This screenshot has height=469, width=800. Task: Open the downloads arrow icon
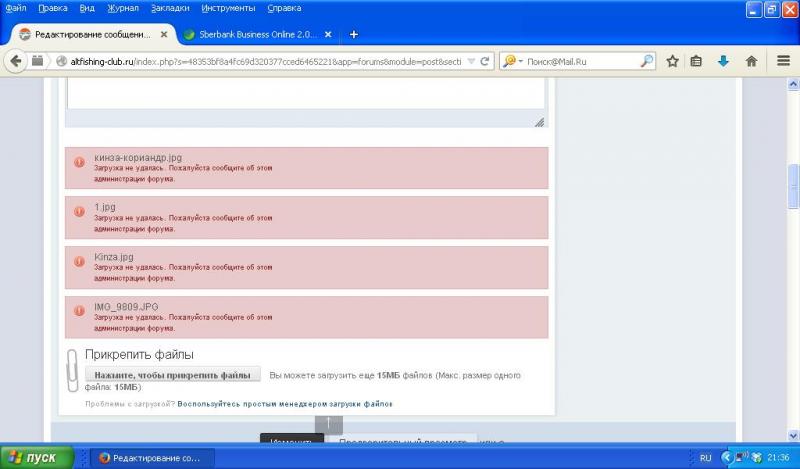tap(723, 60)
